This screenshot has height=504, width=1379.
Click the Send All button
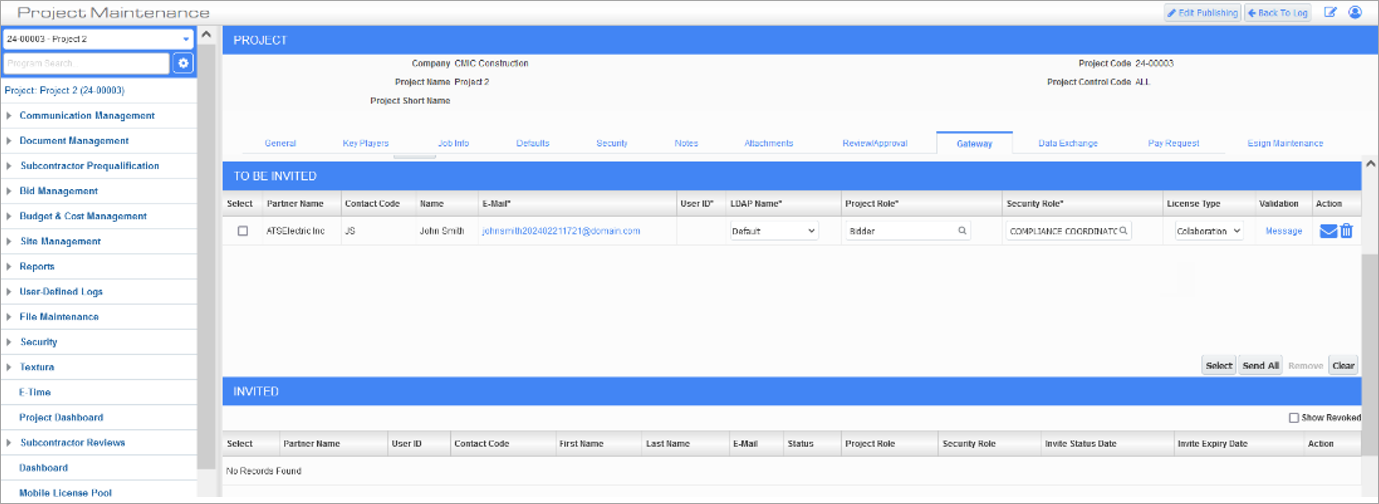click(x=1260, y=365)
